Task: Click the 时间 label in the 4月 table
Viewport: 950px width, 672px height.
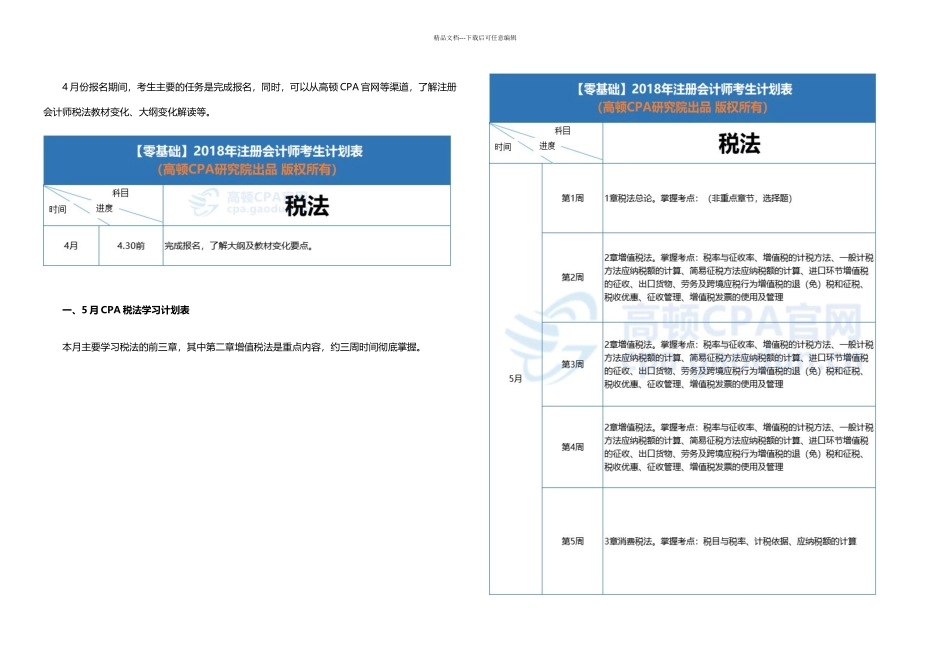Action: coord(58,210)
